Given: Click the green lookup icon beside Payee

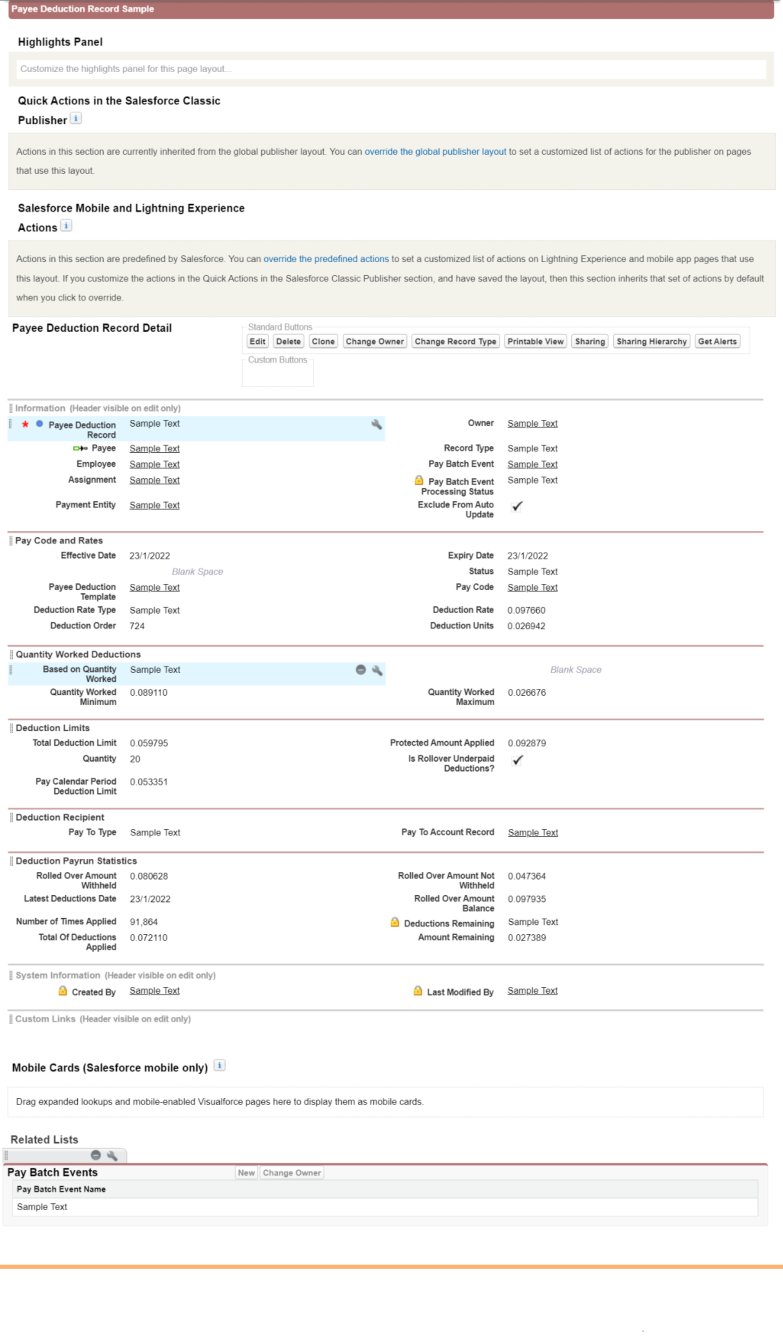Looking at the screenshot, I should (81, 449).
